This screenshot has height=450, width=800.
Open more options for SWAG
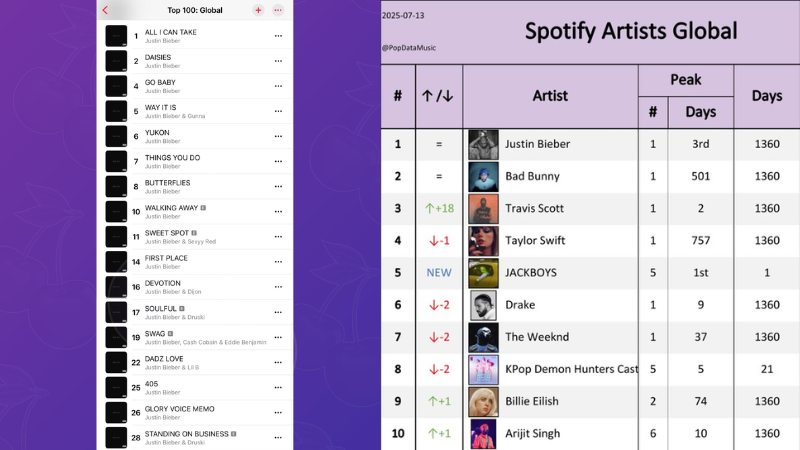(278, 337)
